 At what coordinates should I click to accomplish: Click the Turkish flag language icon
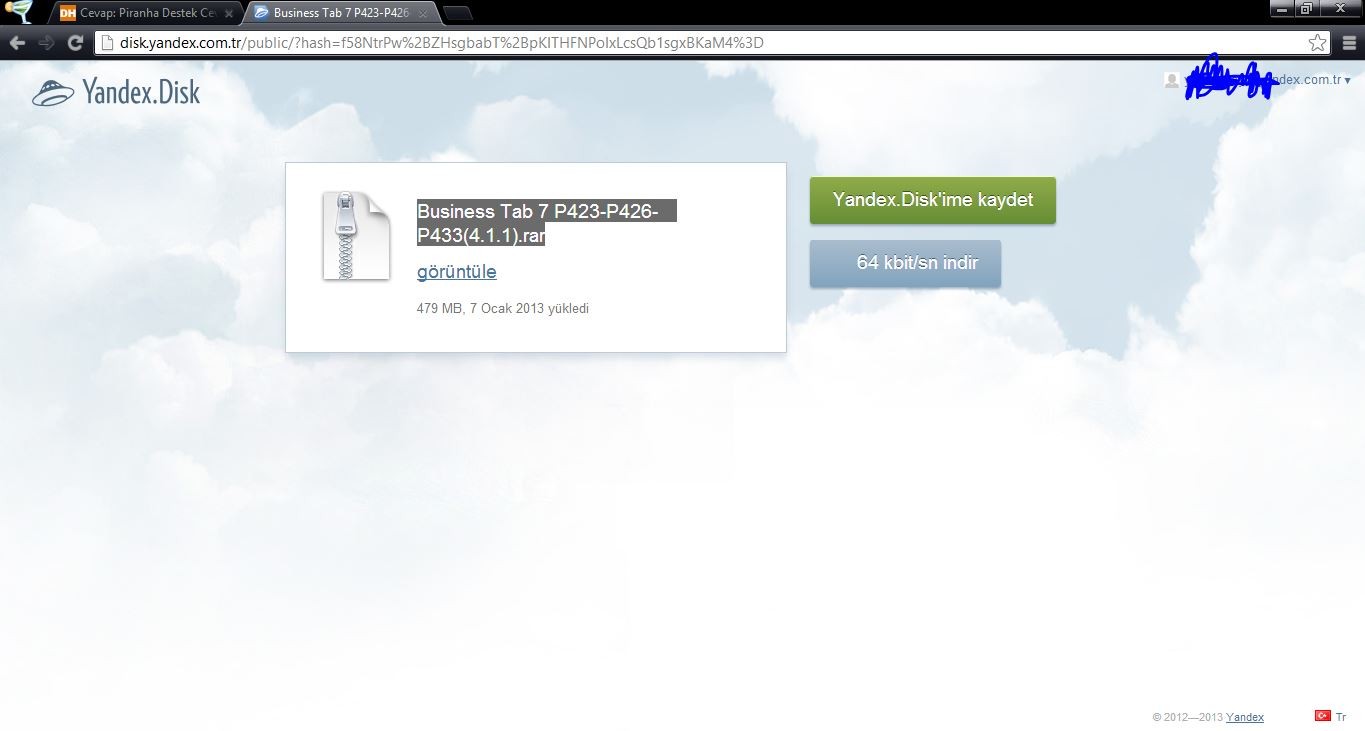(x=1322, y=716)
